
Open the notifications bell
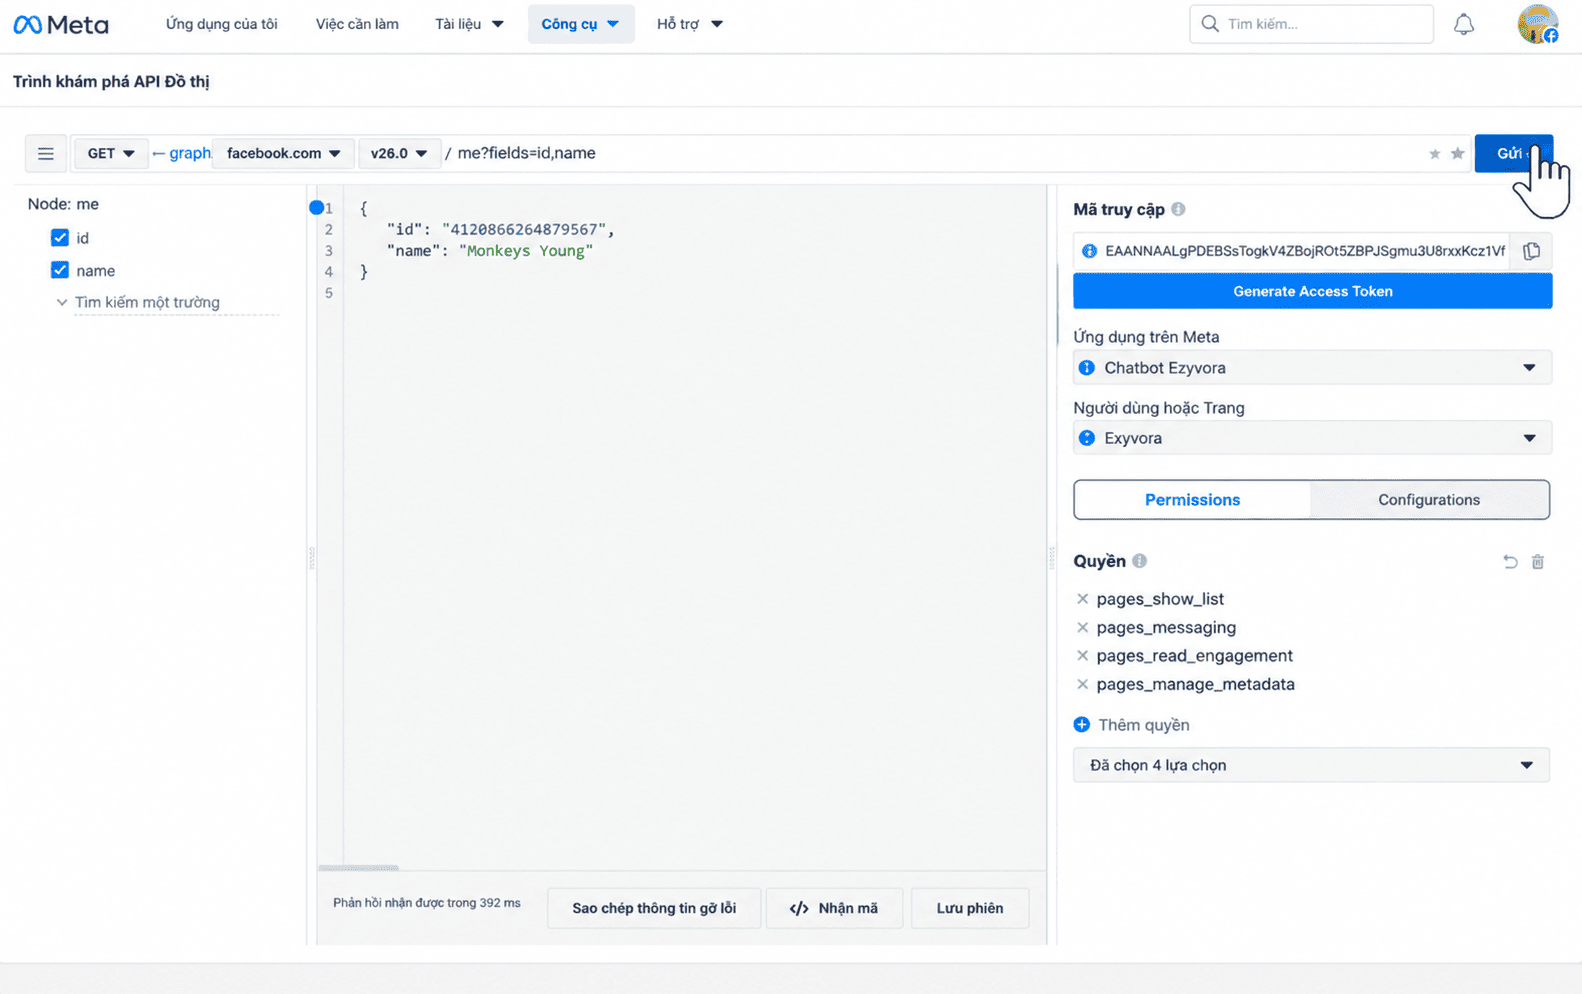1464,24
